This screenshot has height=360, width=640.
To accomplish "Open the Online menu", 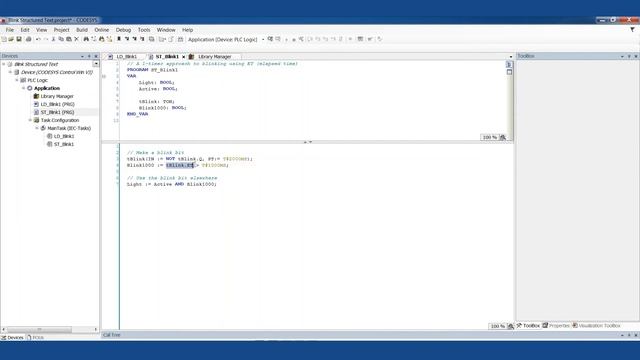I will coord(102,30).
